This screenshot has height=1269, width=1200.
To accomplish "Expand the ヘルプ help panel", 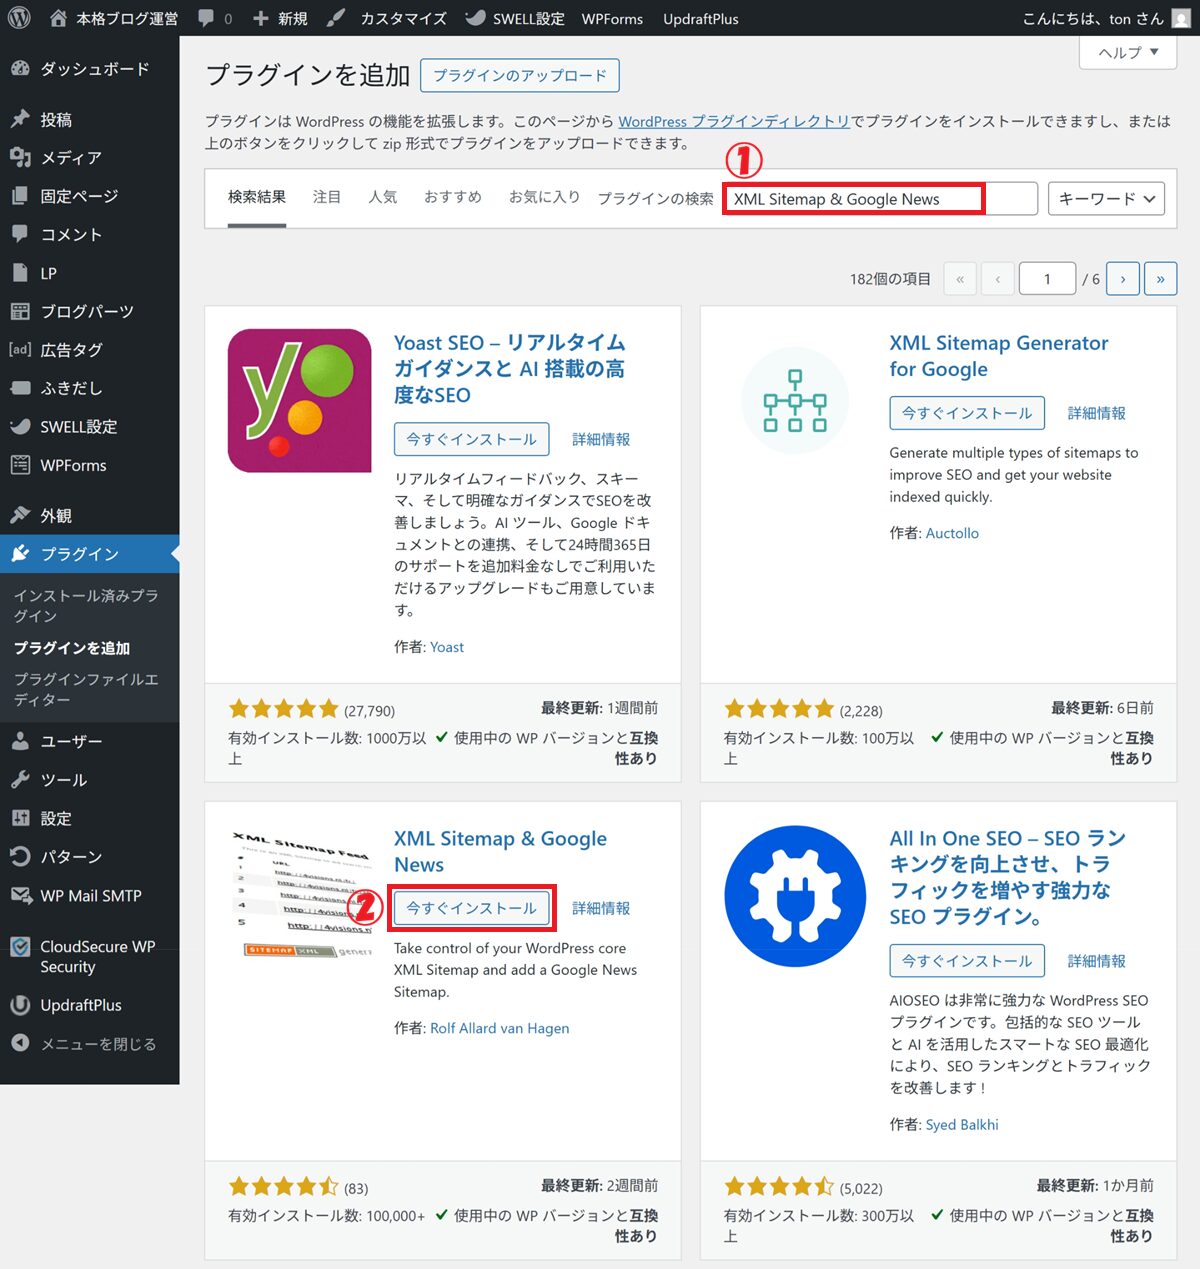I will click(1128, 53).
